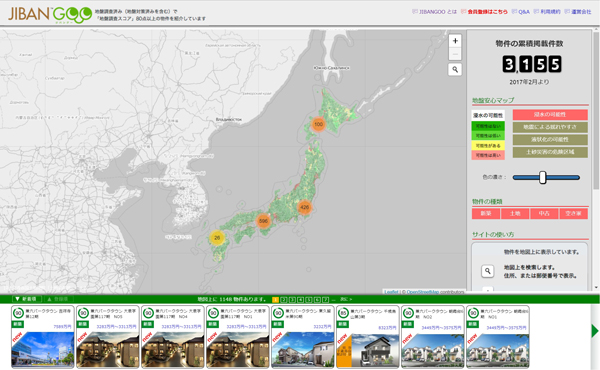Click the right panel vertical scrollbar

[596, 111]
